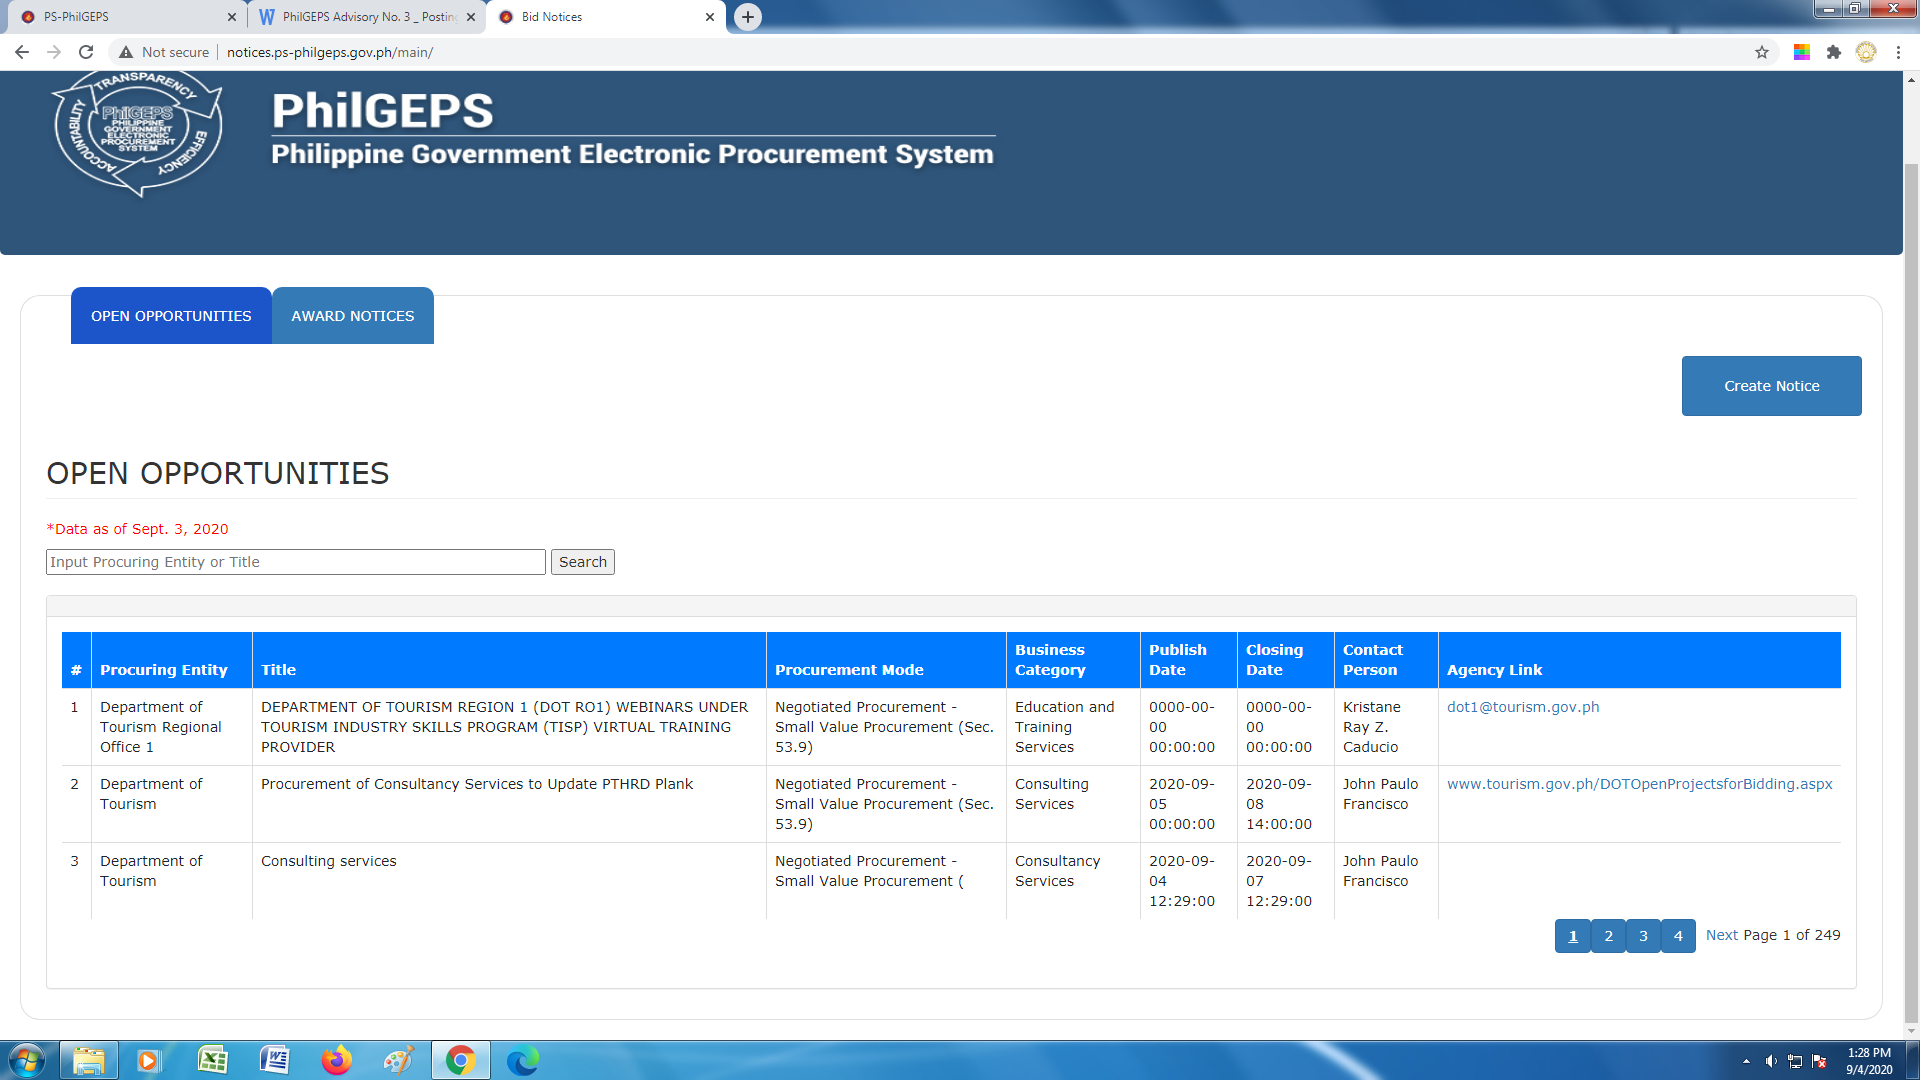Go to page 3 of results
This screenshot has height=1080, width=1920.
(1643, 936)
